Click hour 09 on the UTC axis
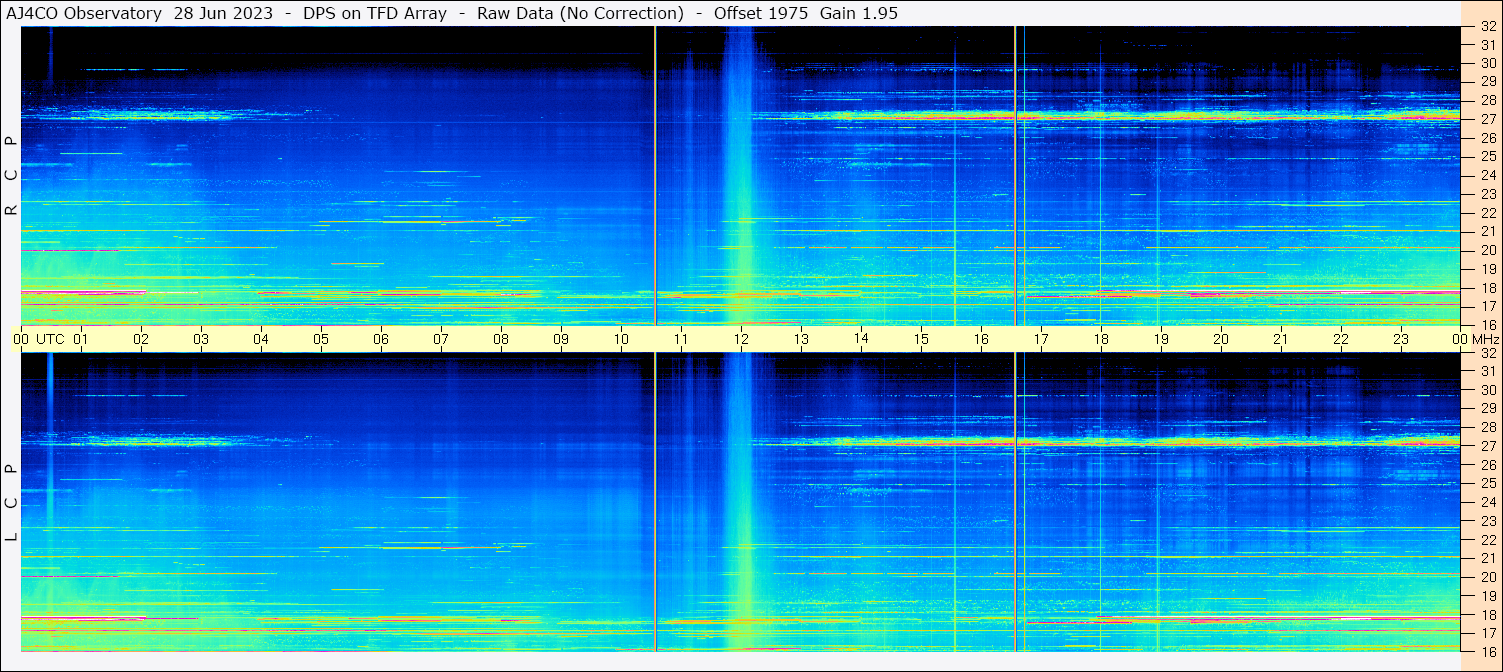The width and height of the screenshot is (1503, 672). tap(561, 339)
